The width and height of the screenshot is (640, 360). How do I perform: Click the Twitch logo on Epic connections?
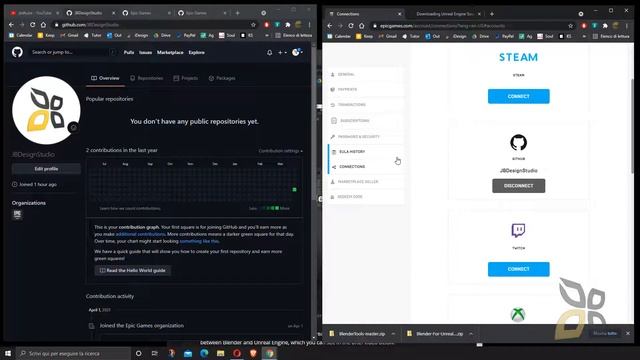[518, 231]
